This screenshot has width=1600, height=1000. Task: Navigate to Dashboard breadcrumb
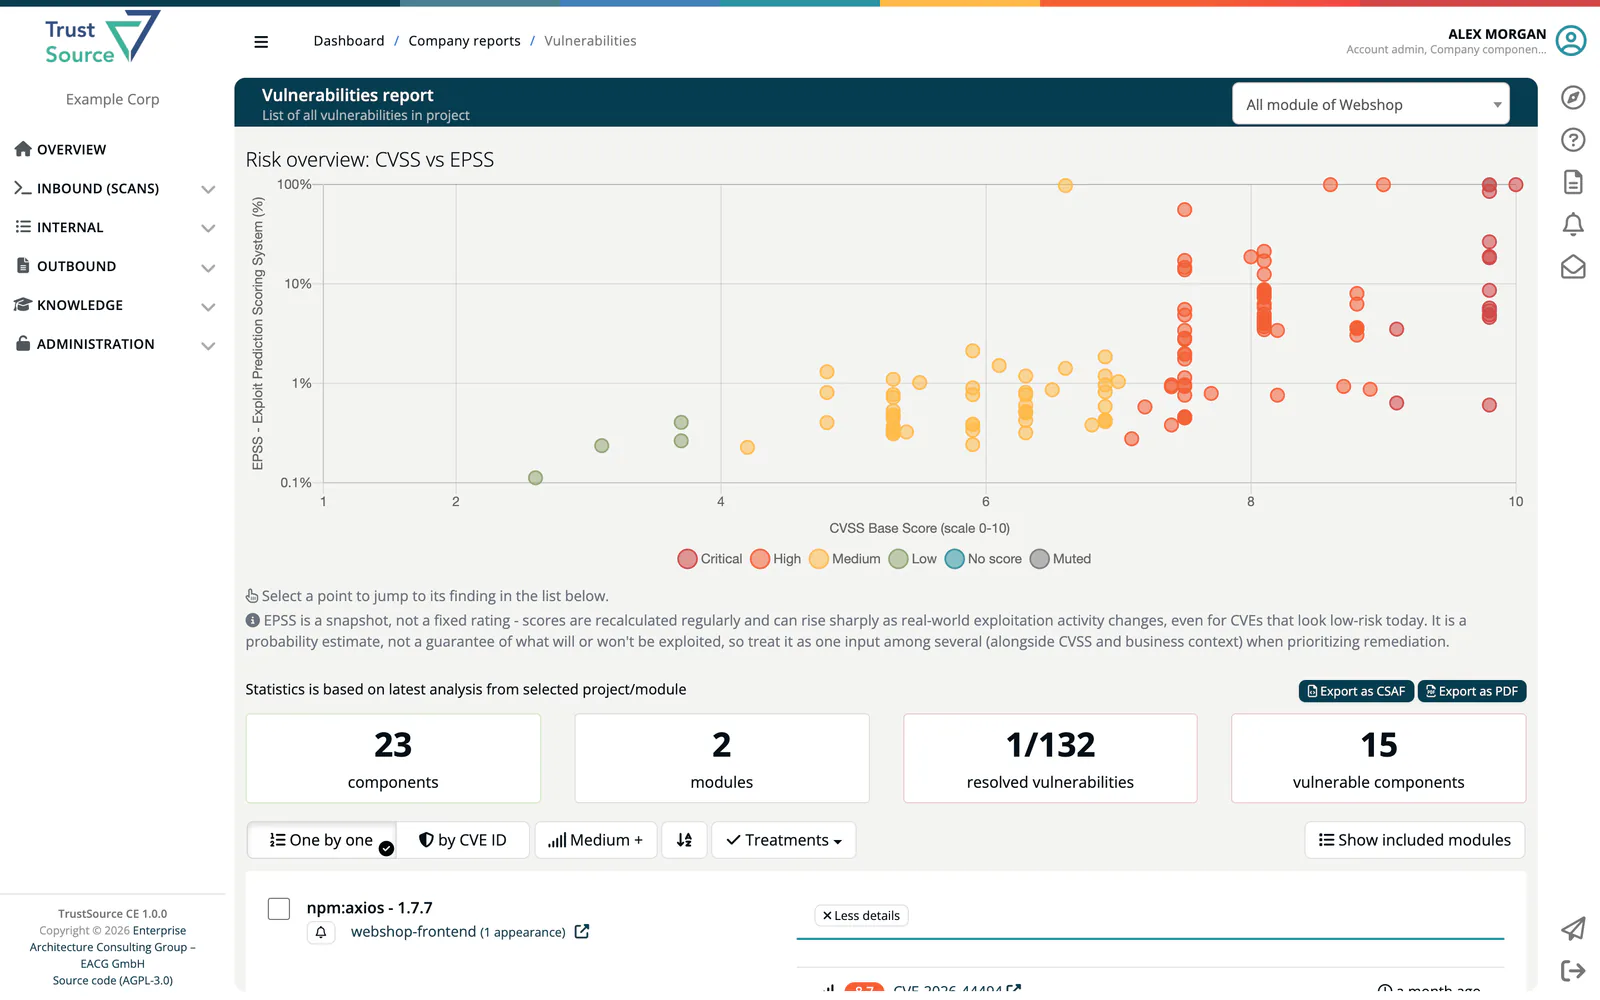click(x=349, y=41)
